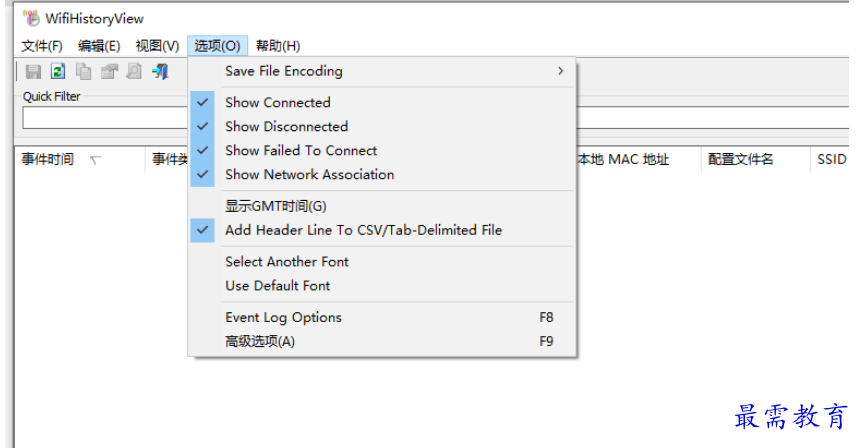Click the Refresh toolbar icon
The image size is (856, 448).
pyautogui.click(x=58, y=71)
